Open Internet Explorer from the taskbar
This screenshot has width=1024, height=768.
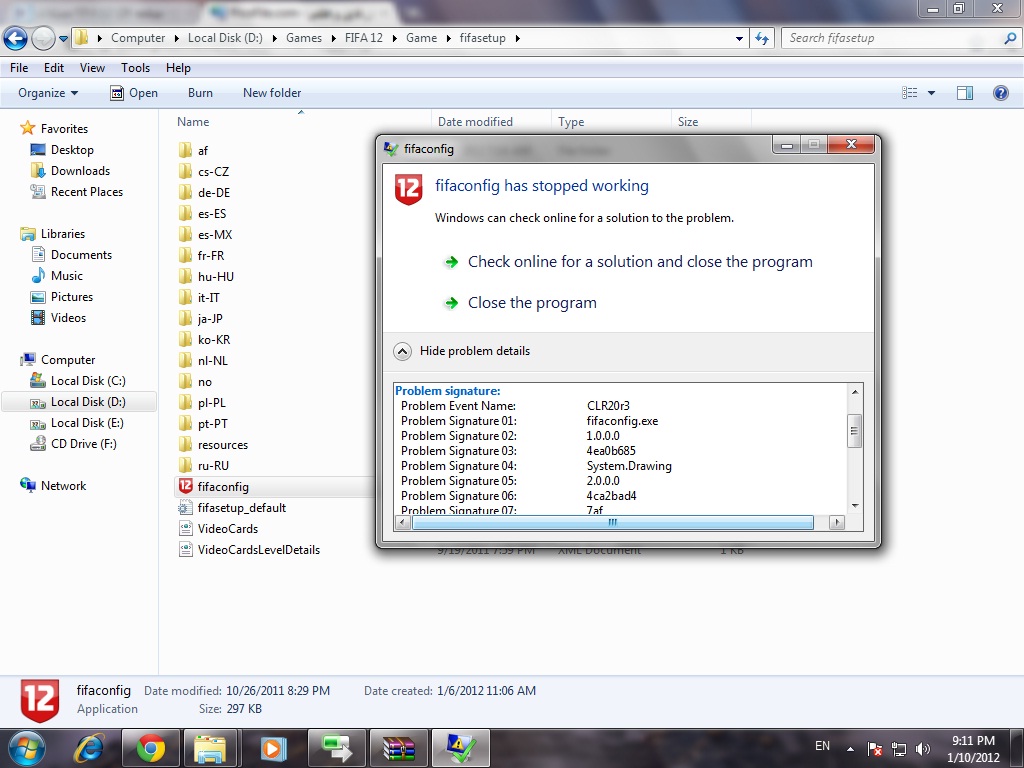click(89, 748)
